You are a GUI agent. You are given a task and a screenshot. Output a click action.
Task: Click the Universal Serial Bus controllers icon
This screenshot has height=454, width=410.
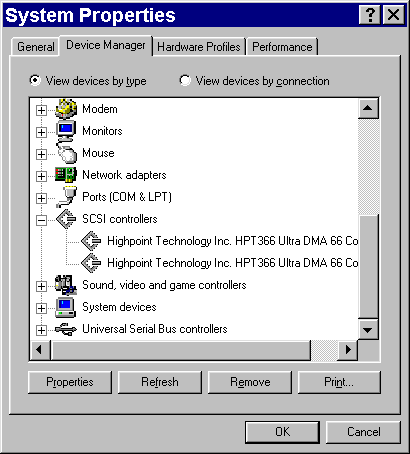(x=66, y=329)
